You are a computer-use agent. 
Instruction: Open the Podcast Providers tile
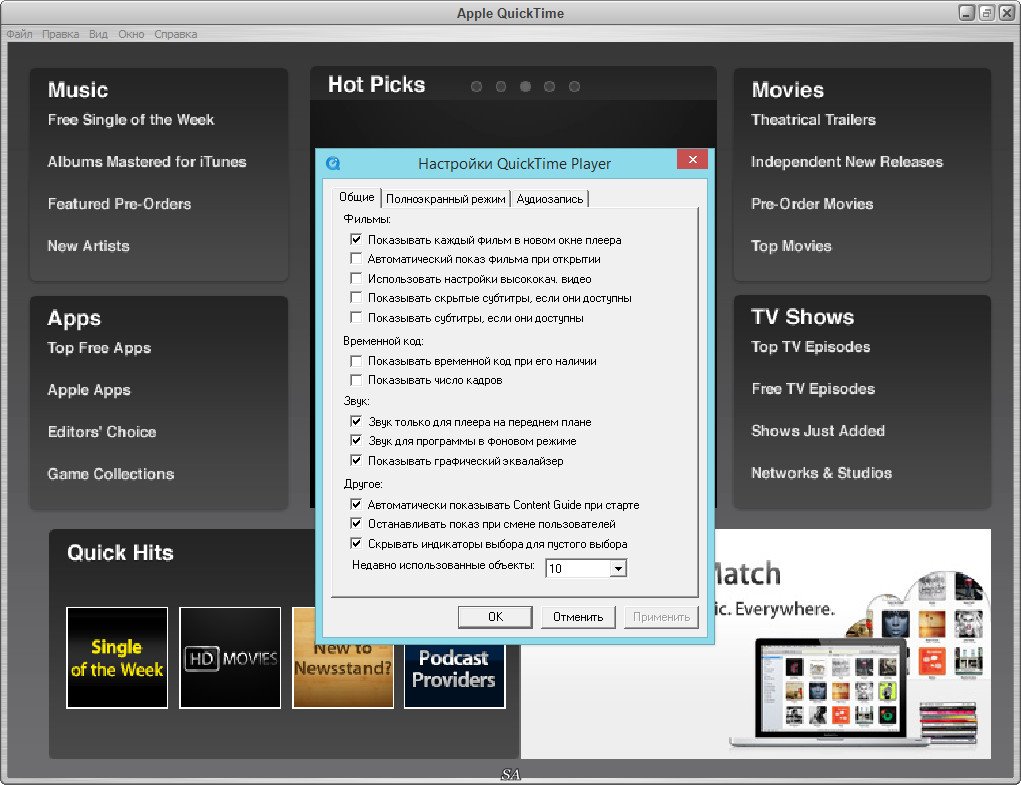455,676
